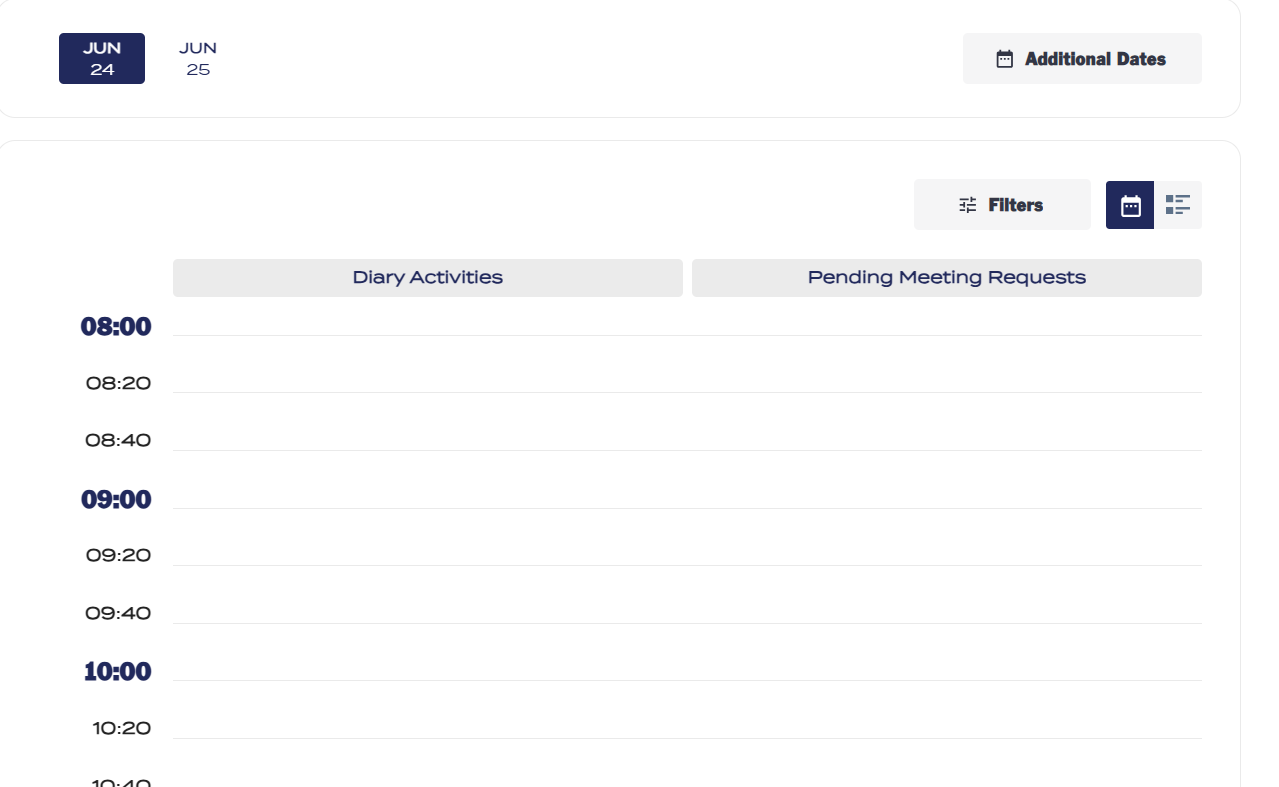Viewport: 1279px width, 787px height.
Task: Open the Filters options panel
Action: click(x=1001, y=204)
